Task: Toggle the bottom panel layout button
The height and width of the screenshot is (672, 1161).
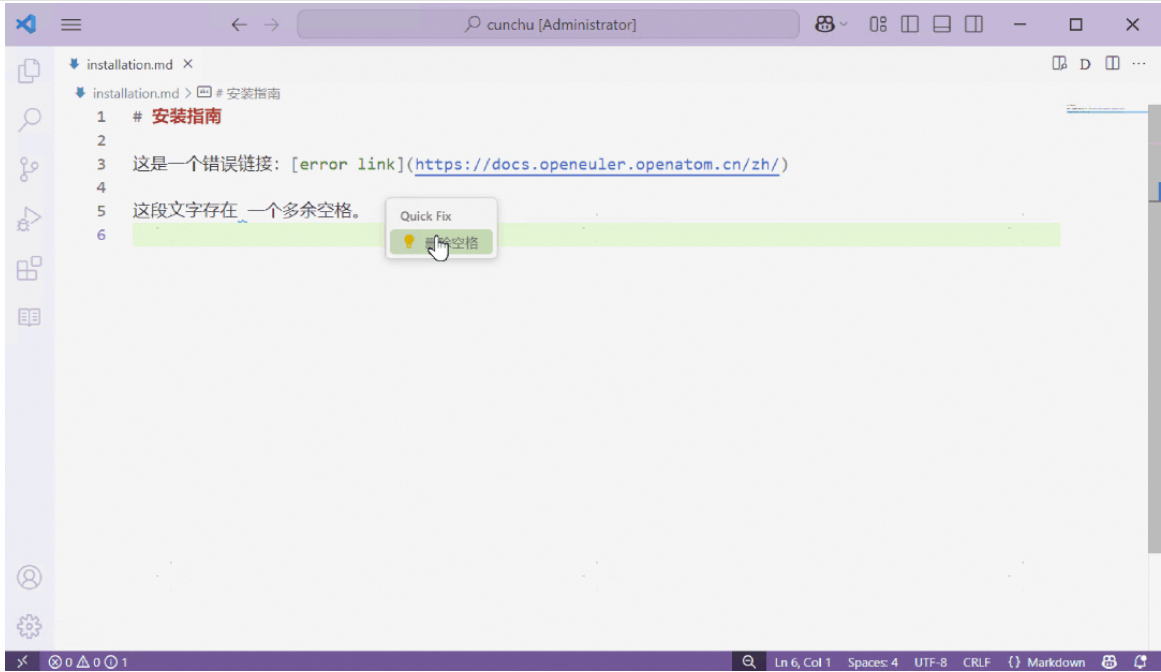Action: 941,25
